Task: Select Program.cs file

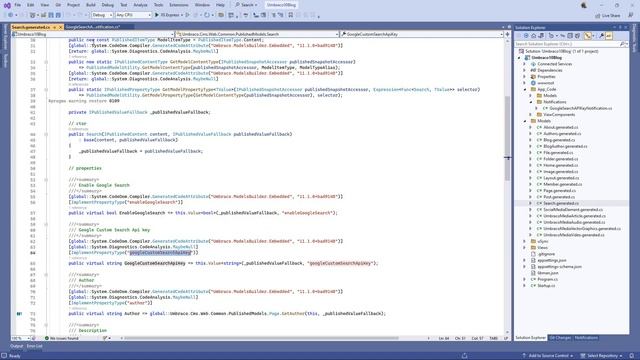Action: coord(547,280)
